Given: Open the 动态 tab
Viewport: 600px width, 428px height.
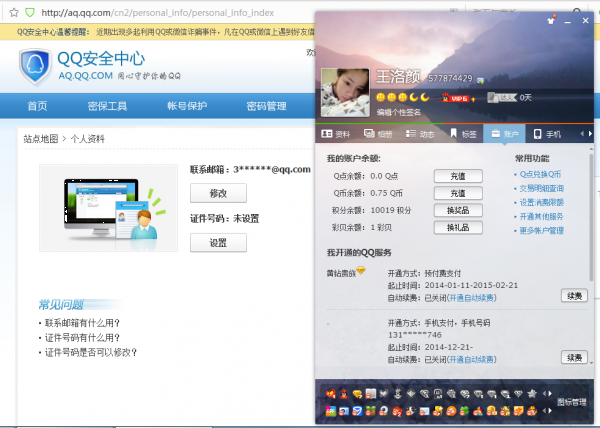Looking at the screenshot, I should (x=420, y=134).
